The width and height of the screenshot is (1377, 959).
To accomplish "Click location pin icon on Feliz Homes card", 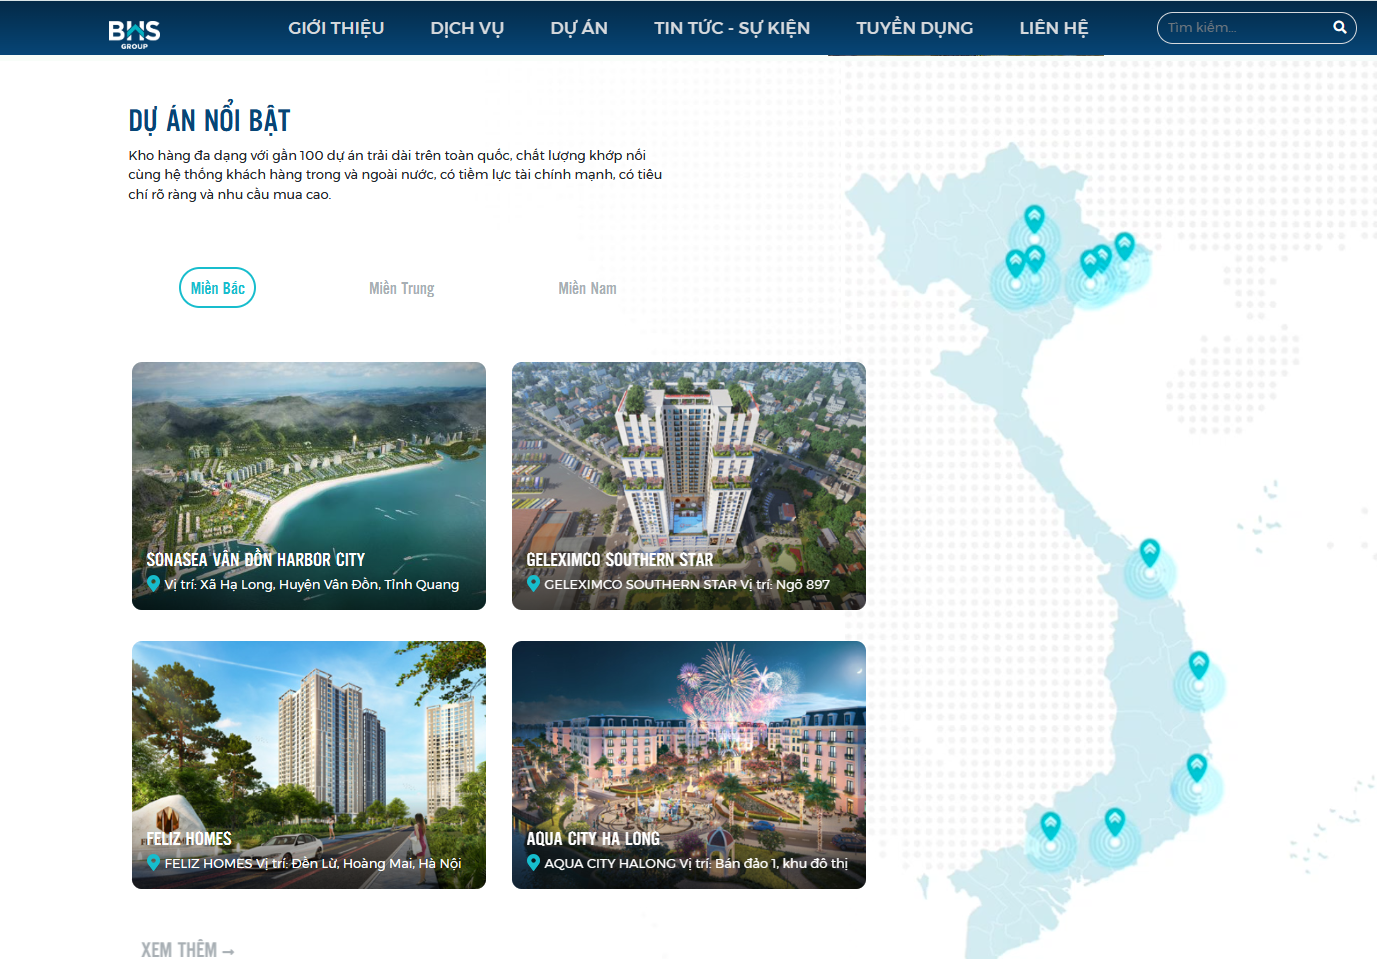I will 153,862.
